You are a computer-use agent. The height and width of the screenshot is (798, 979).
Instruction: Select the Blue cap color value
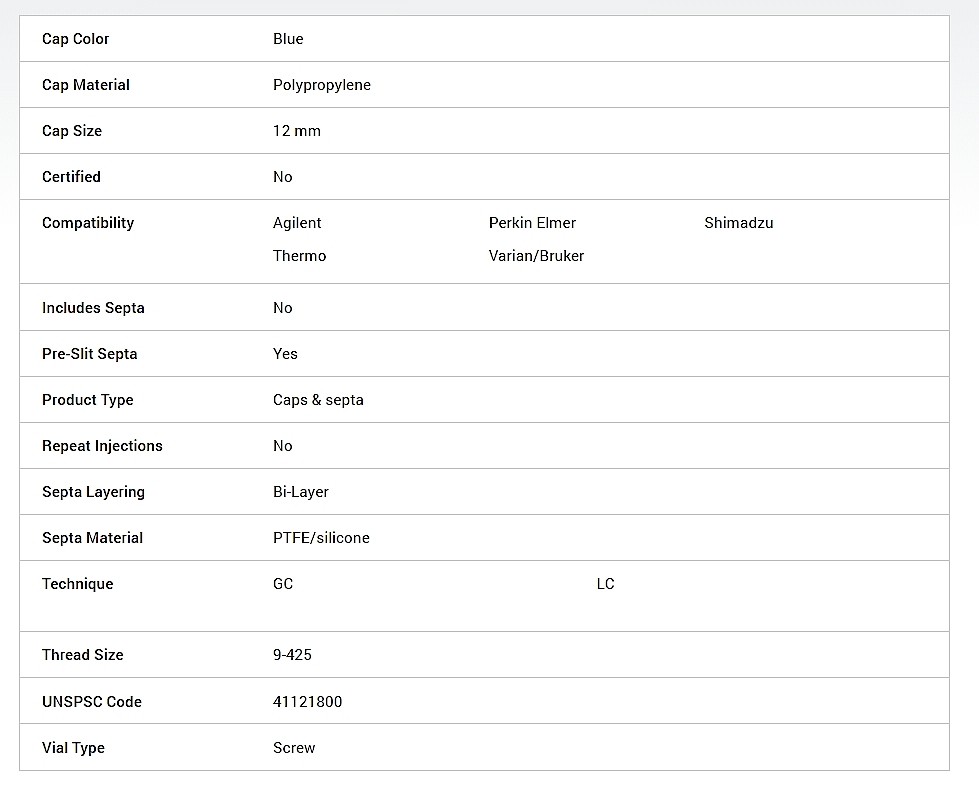pyautogui.click(x=288, y=39)
